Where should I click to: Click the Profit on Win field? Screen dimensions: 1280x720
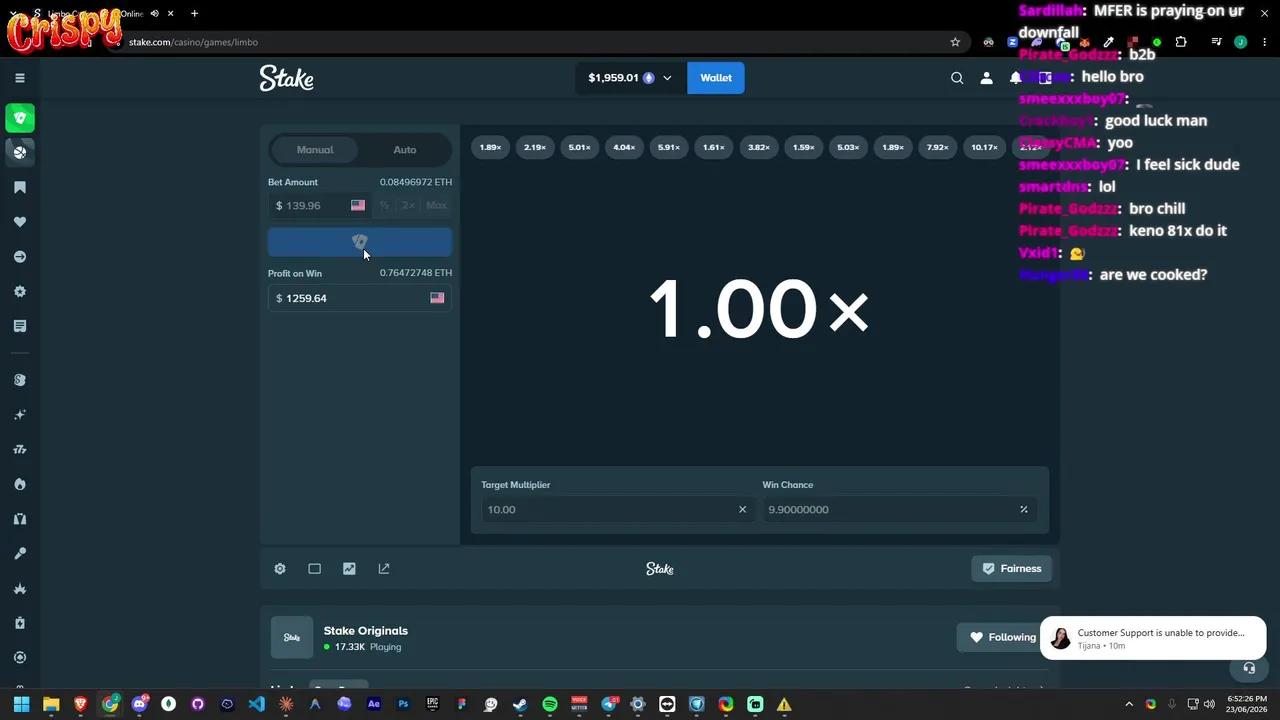(360, 298)
